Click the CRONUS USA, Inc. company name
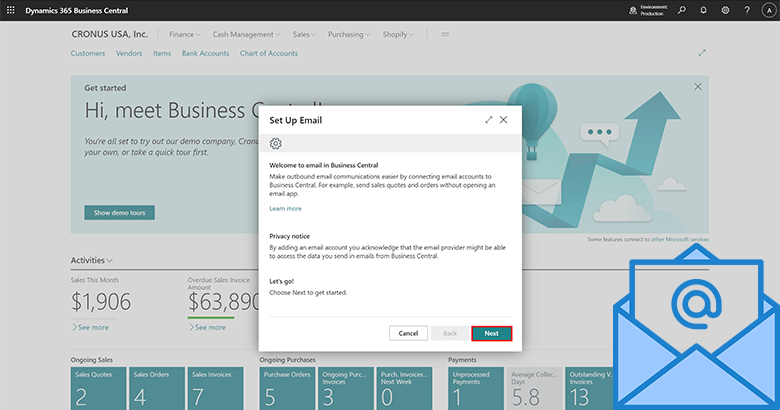The image size is (780, 410). (x=109, y=34)
